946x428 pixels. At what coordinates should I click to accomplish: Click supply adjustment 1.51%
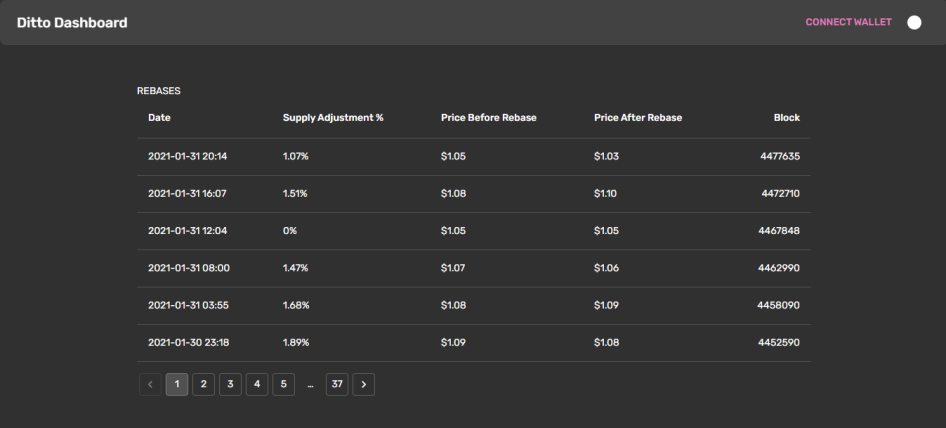coord(295,194)
